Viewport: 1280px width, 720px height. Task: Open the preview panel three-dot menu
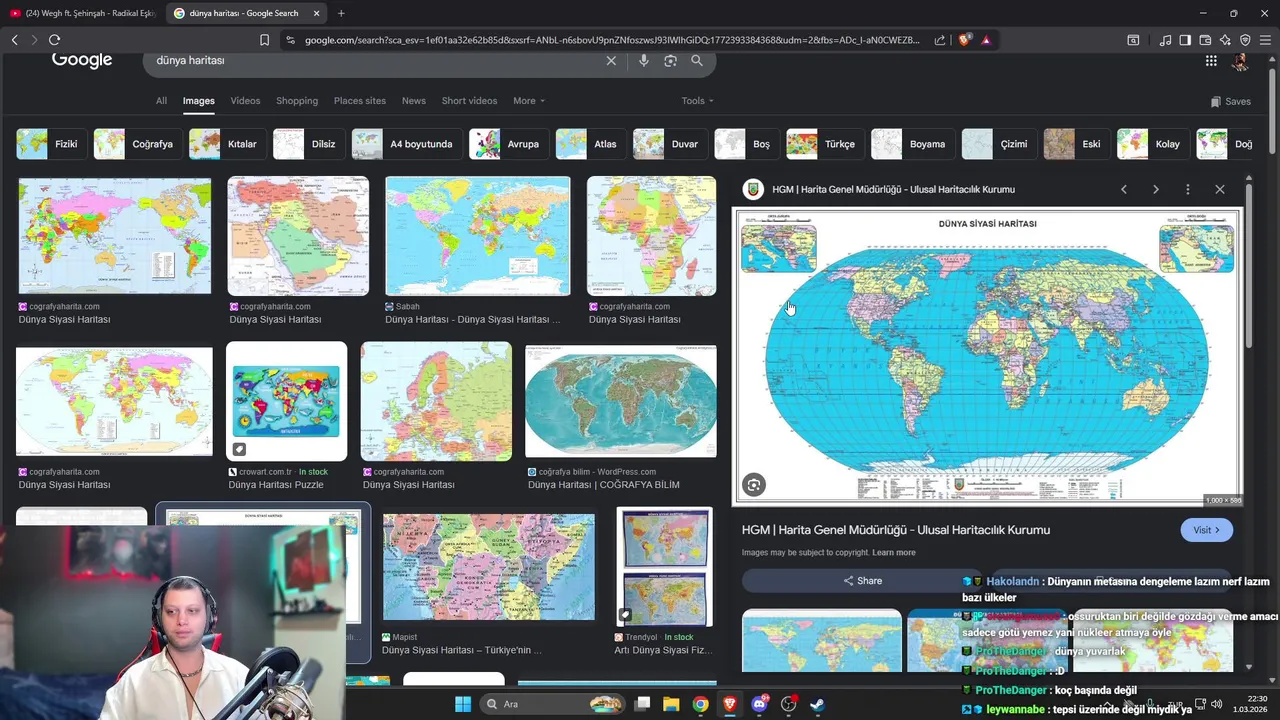(x=1188, y=189)
